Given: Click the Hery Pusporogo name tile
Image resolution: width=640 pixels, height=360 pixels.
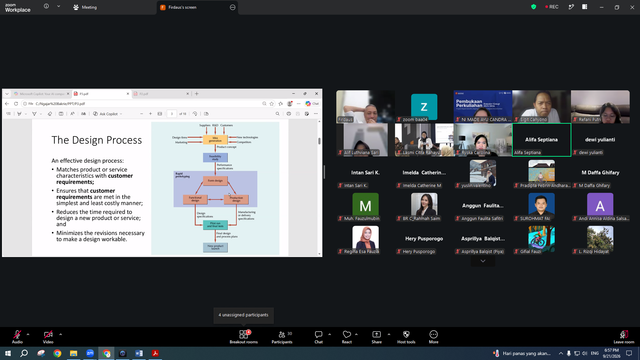Looking at the screenshot, I should [424, 239].
